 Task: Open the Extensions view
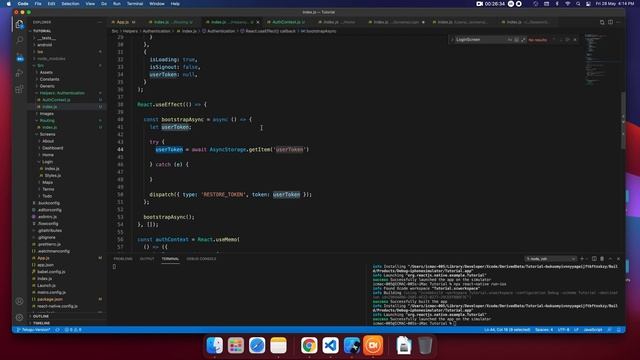click(19, 89)
